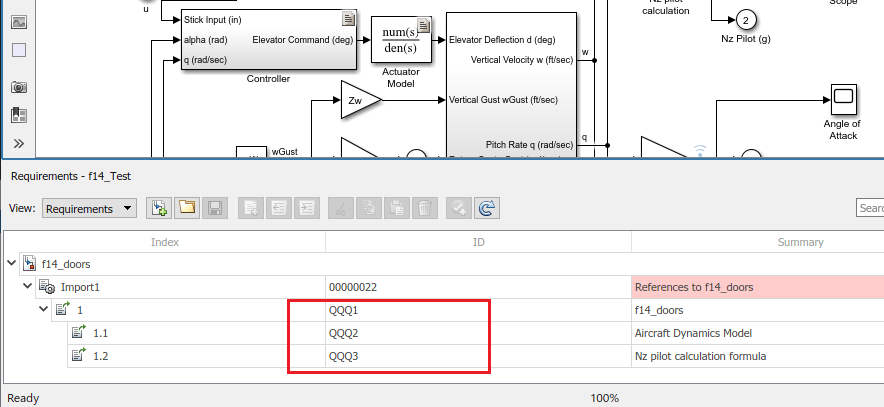Click the ID column header
The height and width of the screenshot is (407, 884).
point(478,242)
